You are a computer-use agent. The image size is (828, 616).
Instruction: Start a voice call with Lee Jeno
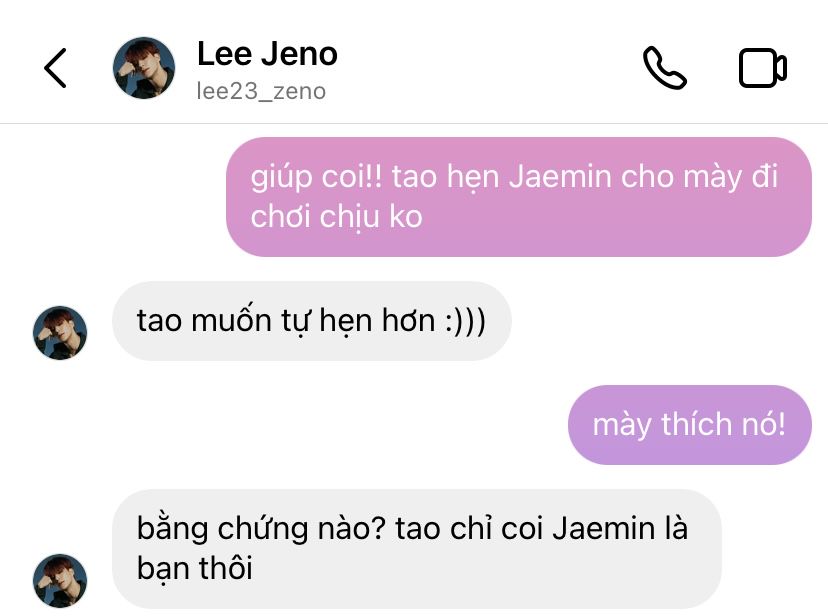tap(664, 68)
